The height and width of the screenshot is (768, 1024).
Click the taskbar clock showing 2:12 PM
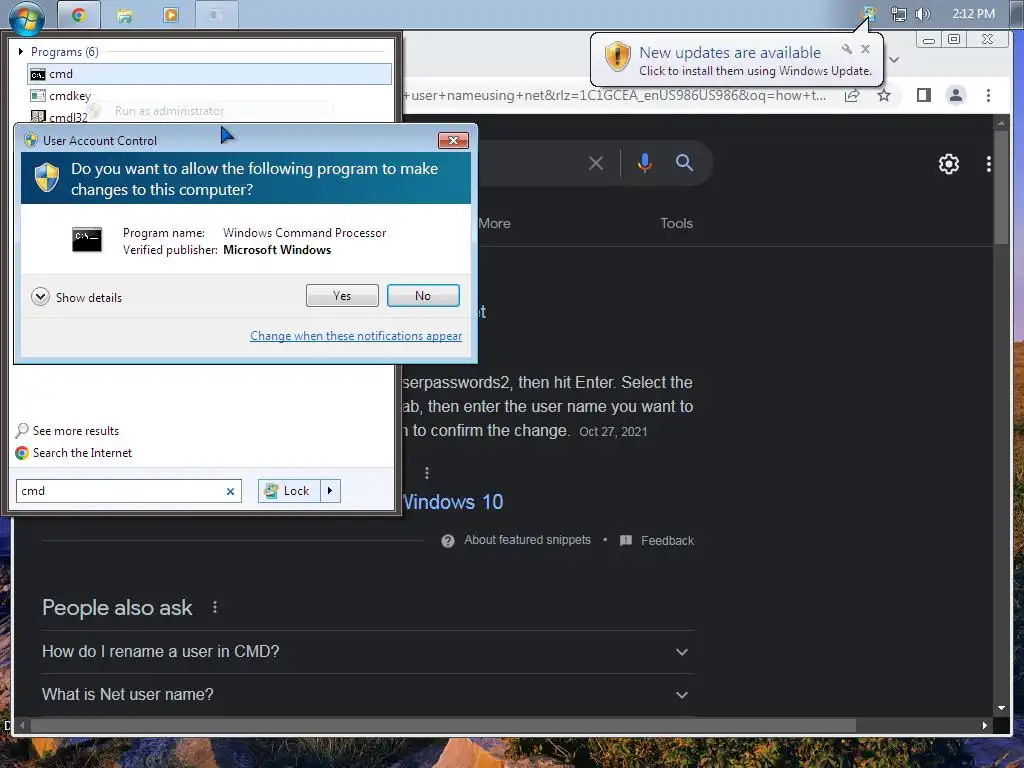(x=973, y=14)
